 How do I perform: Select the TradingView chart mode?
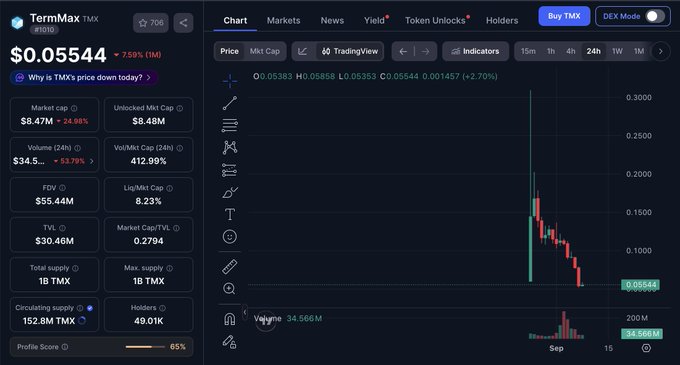coord(350,51)
